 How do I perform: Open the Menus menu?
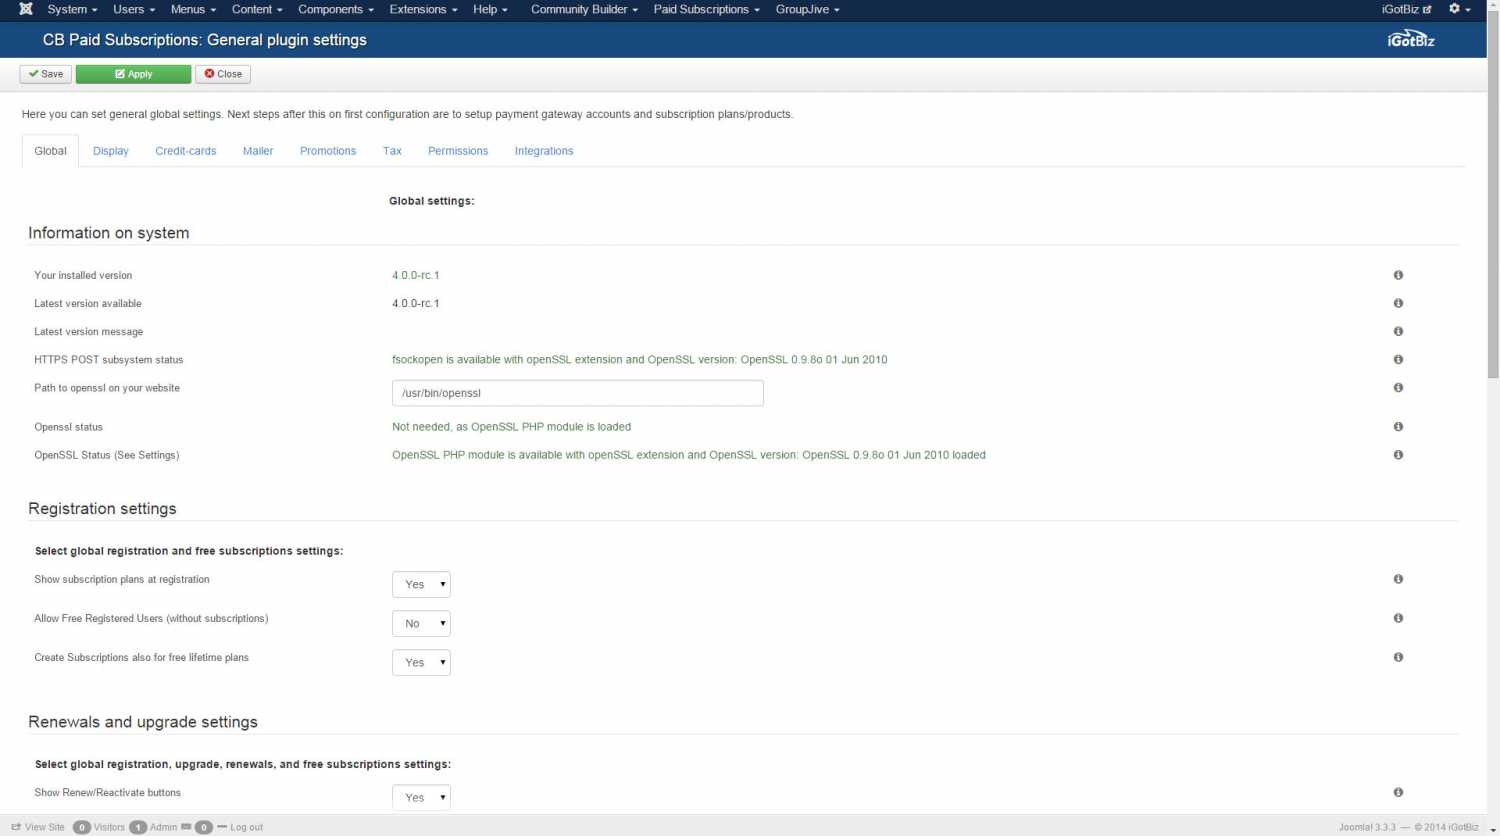click(193, 9)
